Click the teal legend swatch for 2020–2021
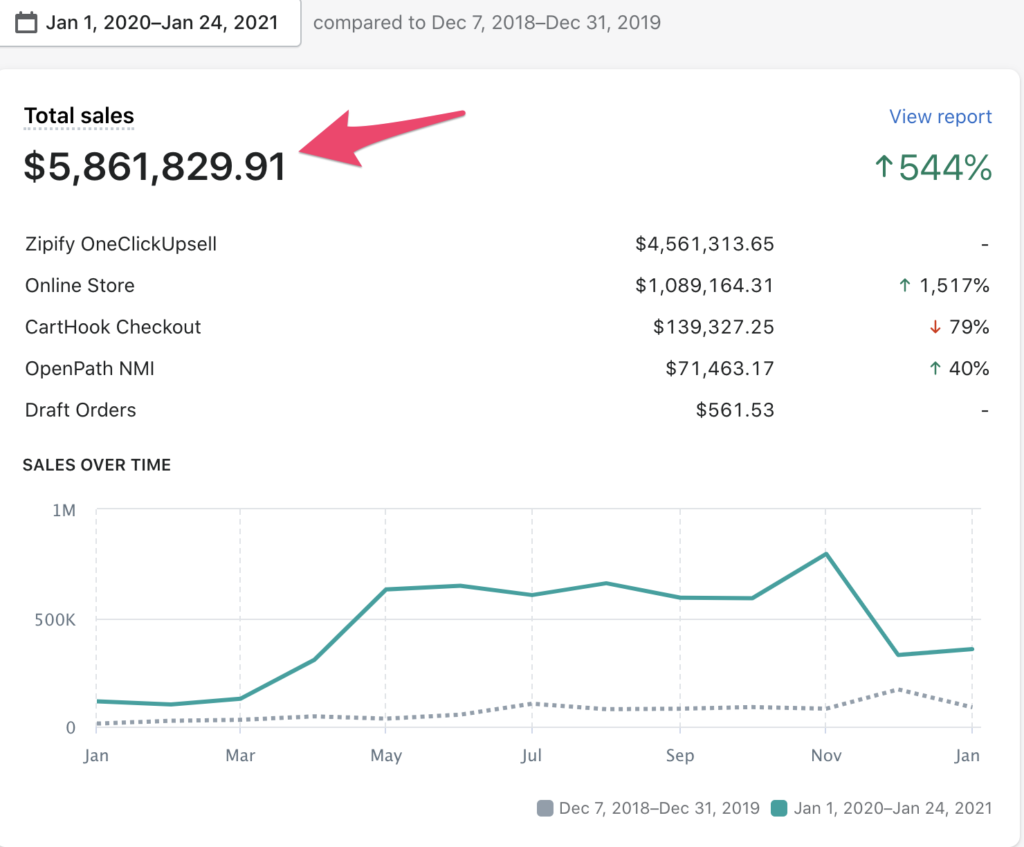This screenshot has height=847, width=1024. [x=780, y=808]
